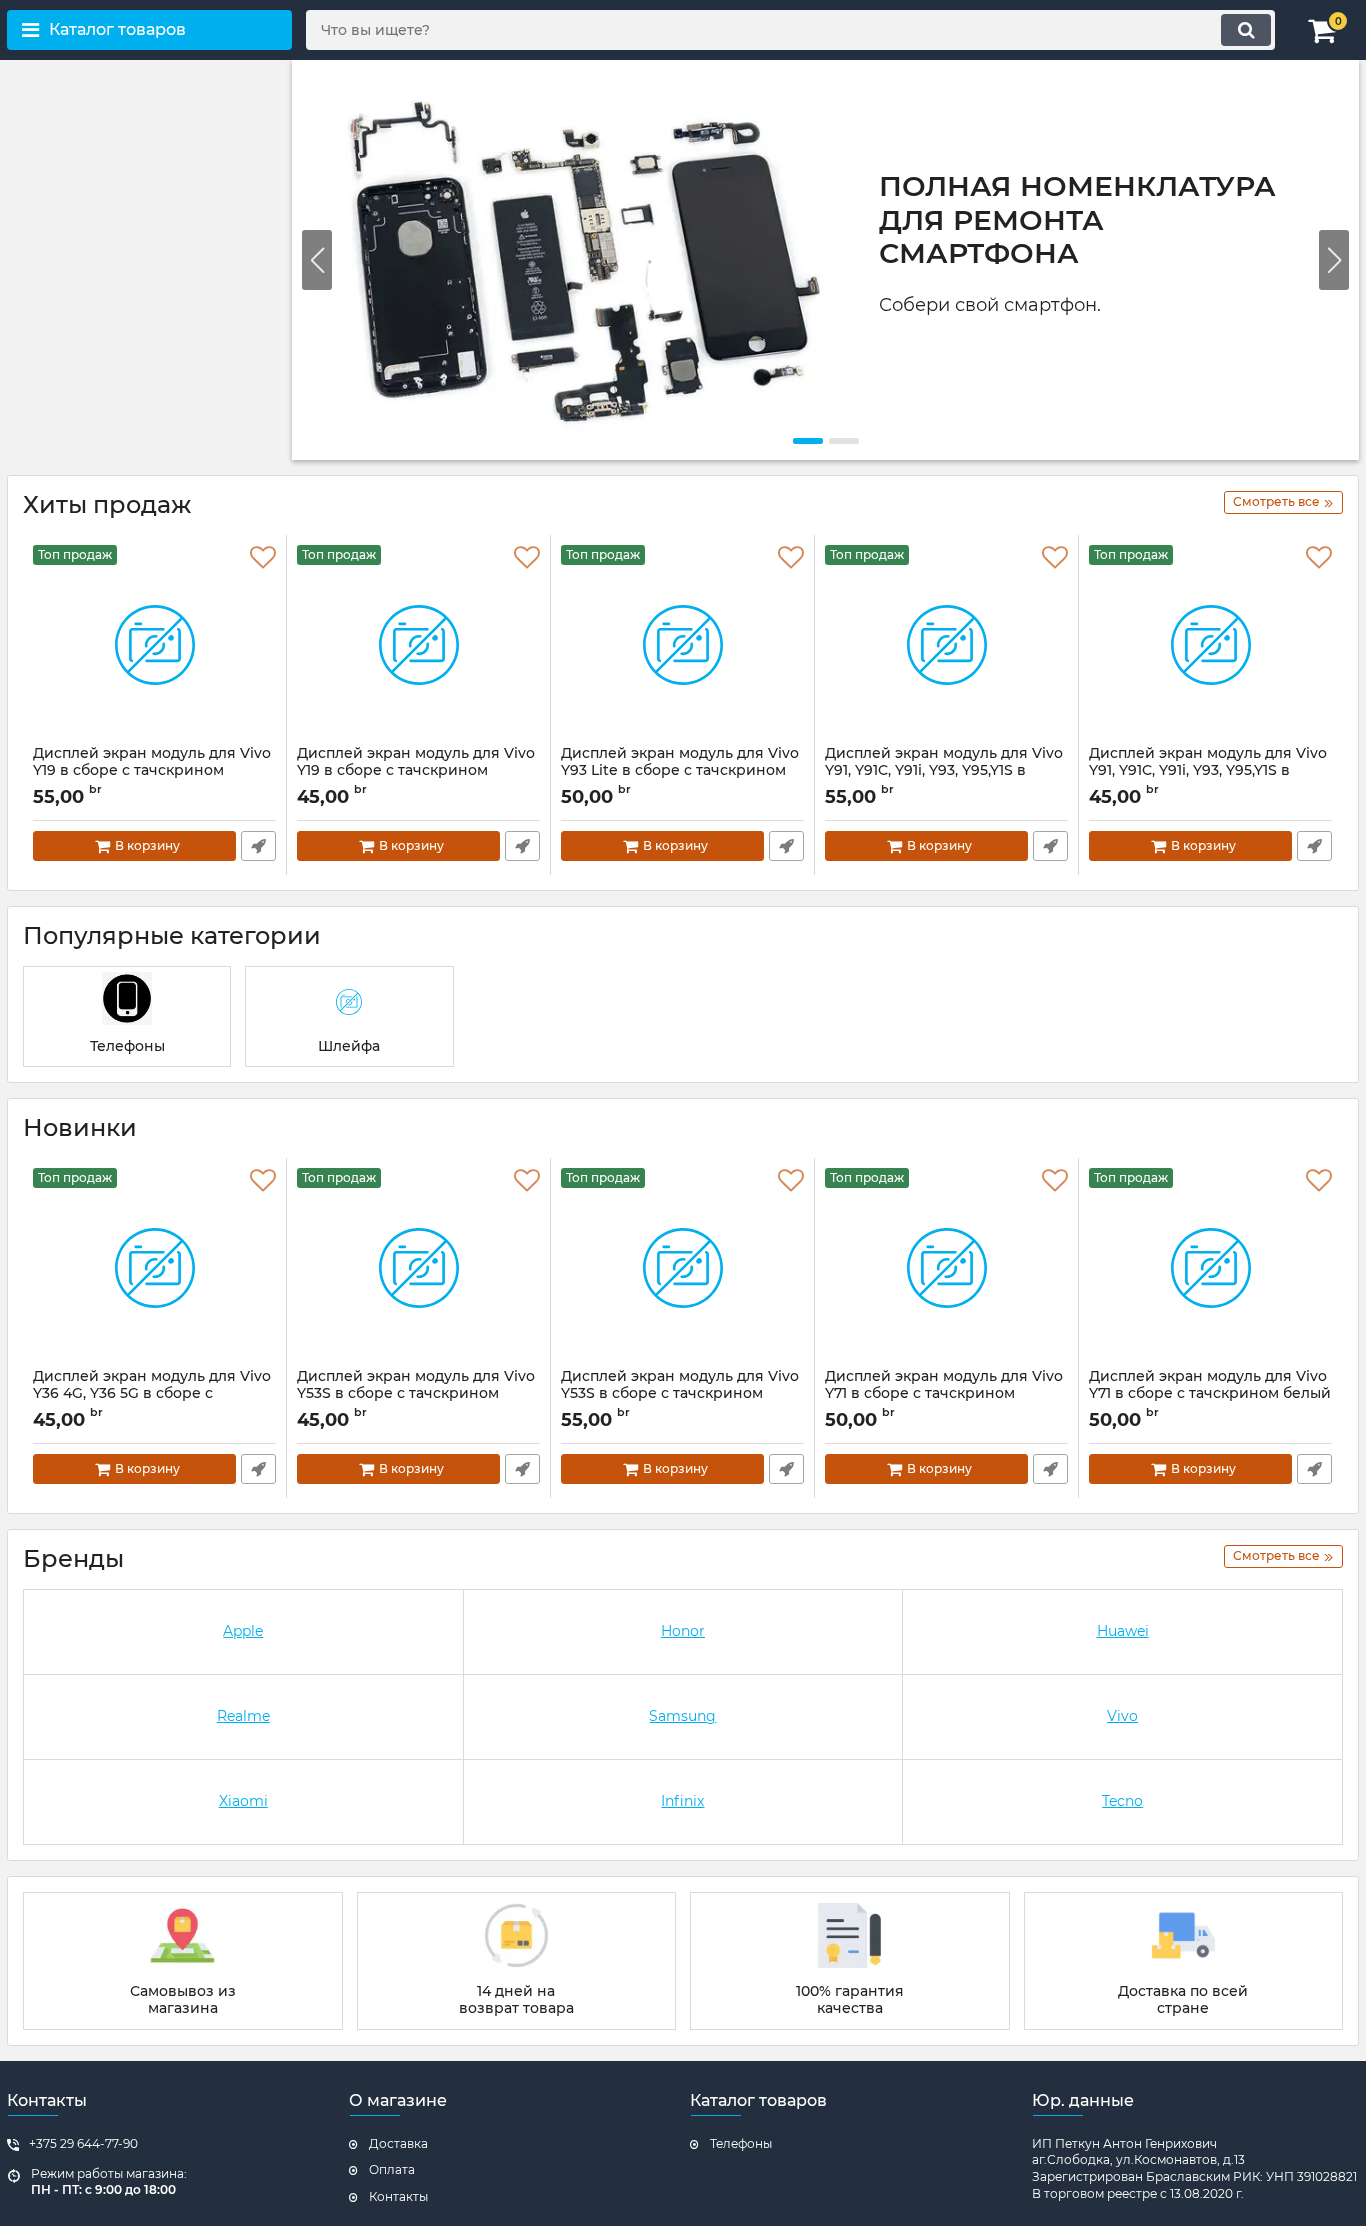Viewport: 1366px width, 2226px height.
Task: Favorite Vivo Y91 55,00 product heart
Action: (x=1055, y=557)
